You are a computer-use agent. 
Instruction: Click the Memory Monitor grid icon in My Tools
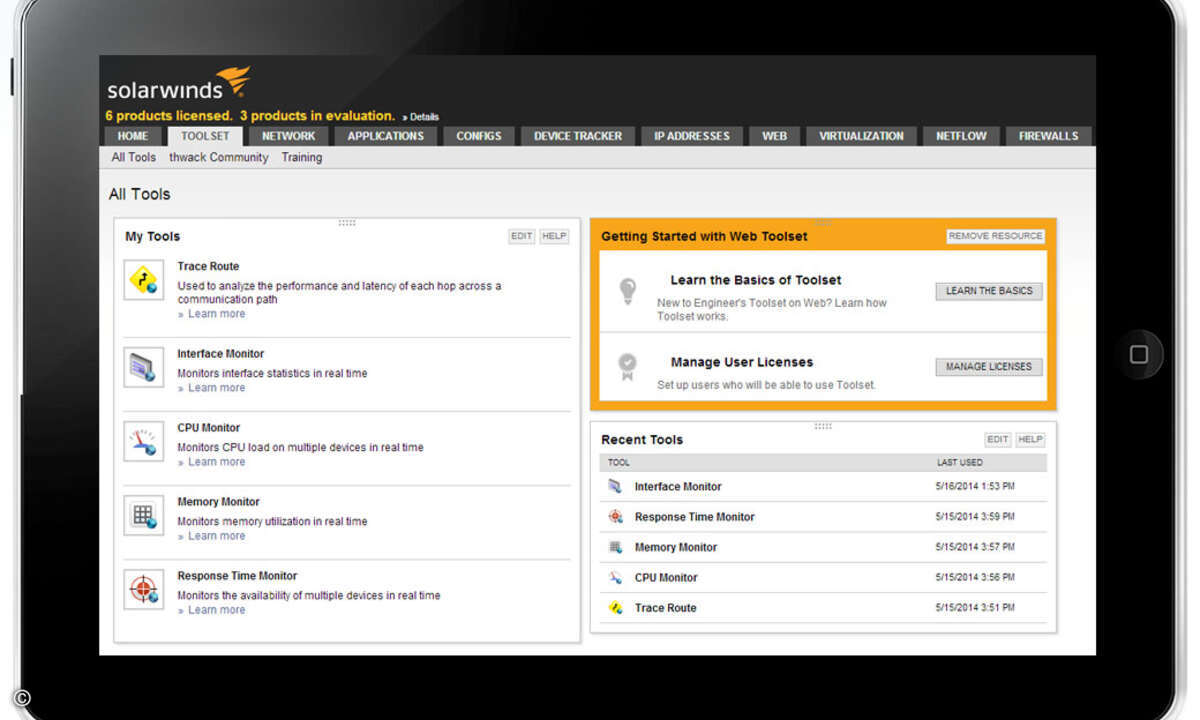[144, 516]
